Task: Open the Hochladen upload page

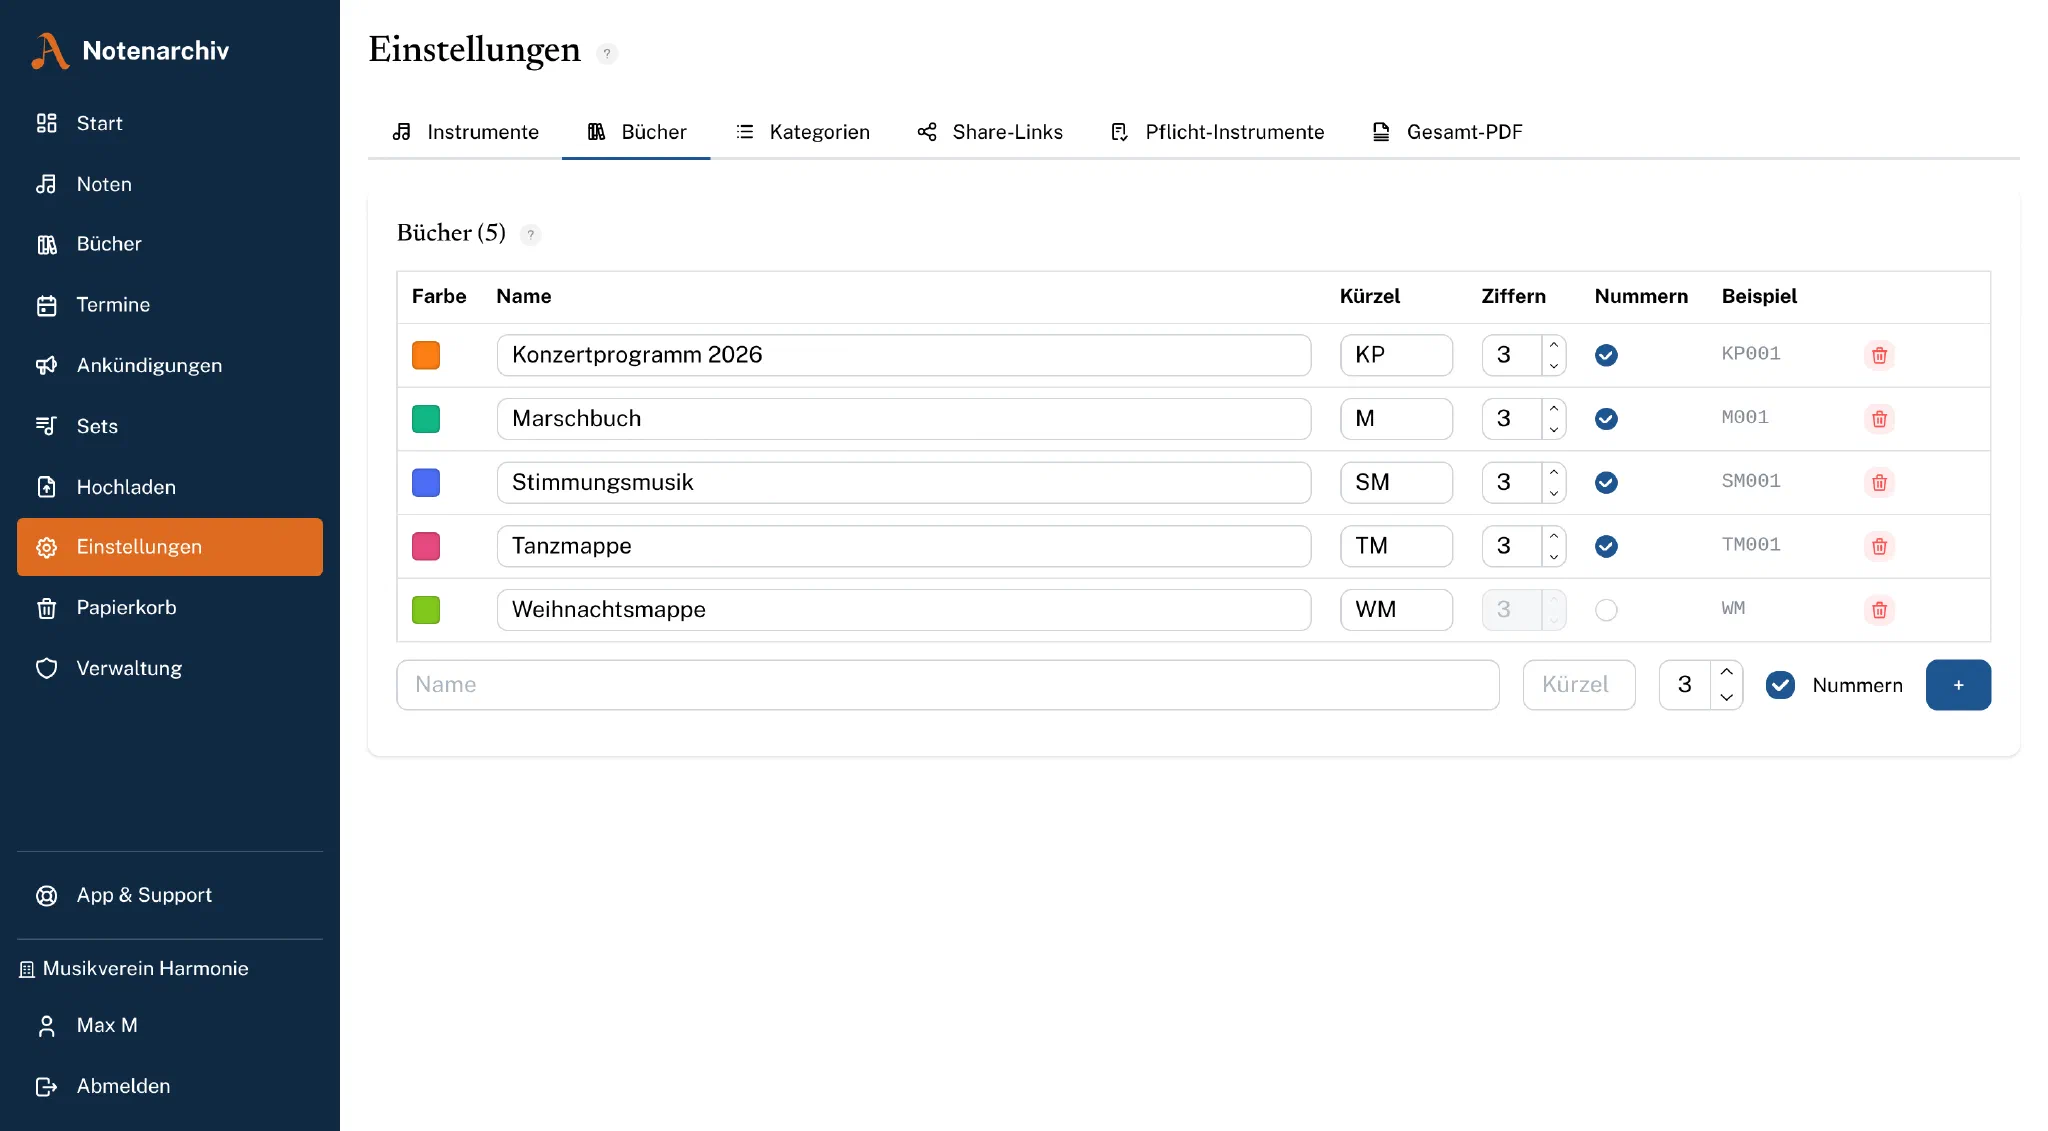Action: [x=170, y=487]
